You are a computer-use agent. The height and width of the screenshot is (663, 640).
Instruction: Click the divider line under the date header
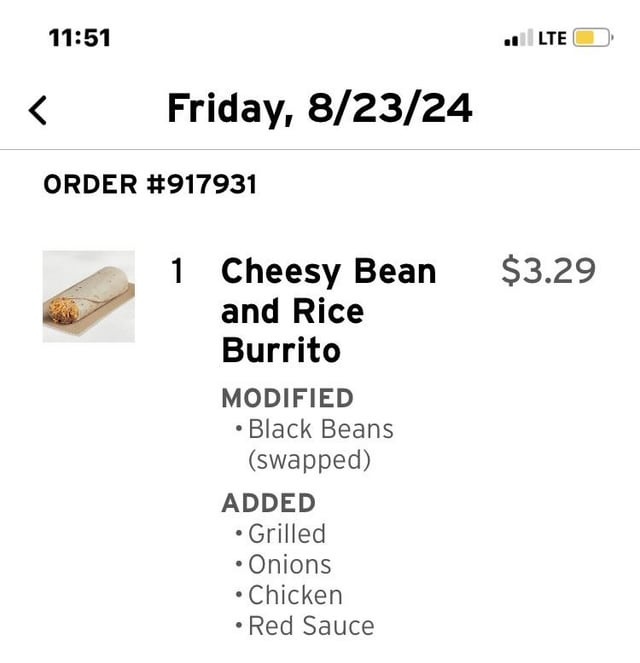click(320, 150)
